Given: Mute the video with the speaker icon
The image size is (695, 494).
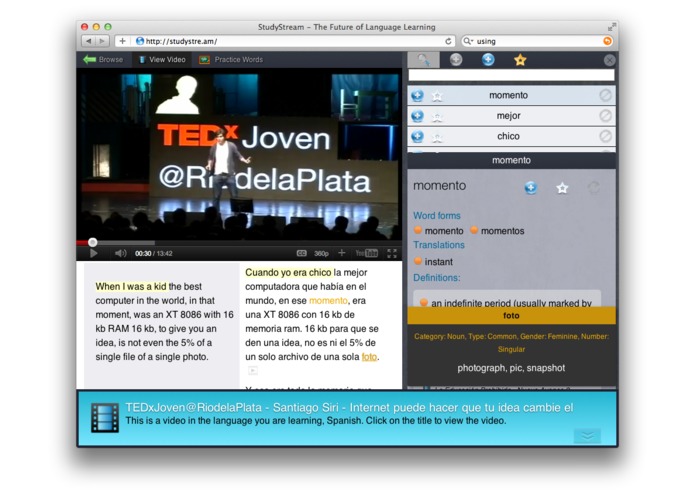Looking at the screenshot, I should coord(120,253).
